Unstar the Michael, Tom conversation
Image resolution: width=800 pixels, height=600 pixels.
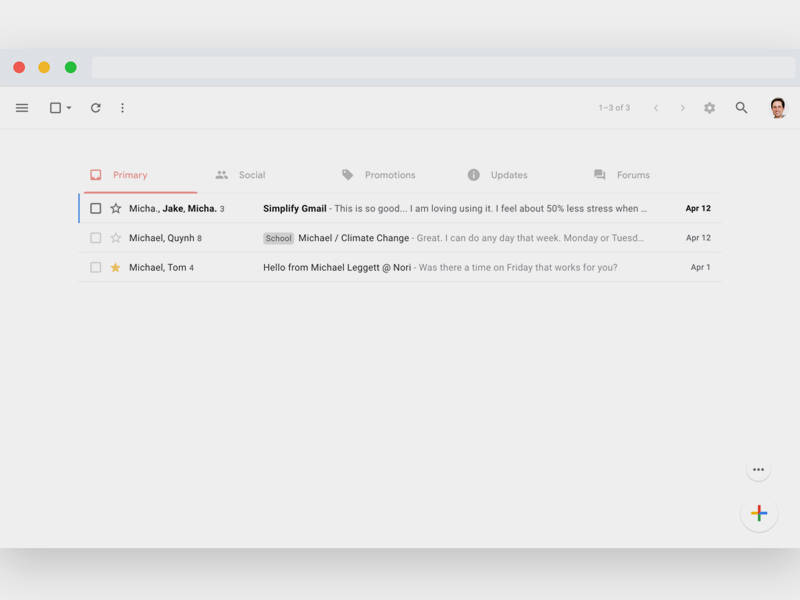116,268
